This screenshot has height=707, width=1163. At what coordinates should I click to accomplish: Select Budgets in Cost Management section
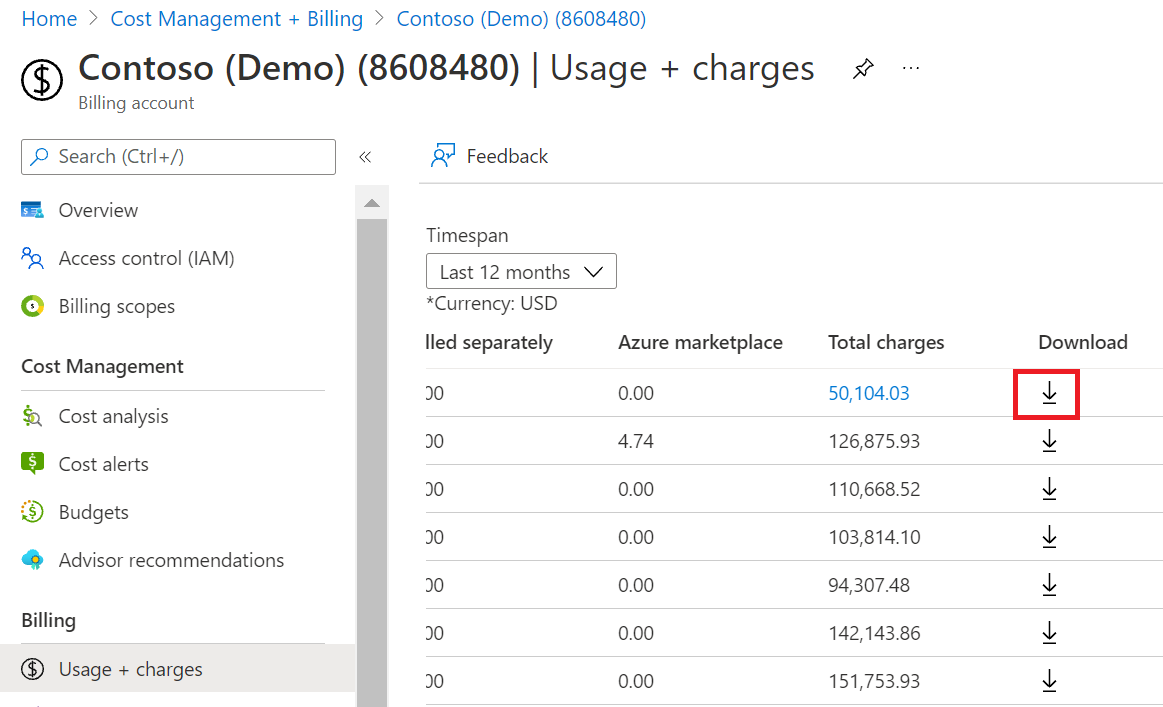(x=93, y=512)
